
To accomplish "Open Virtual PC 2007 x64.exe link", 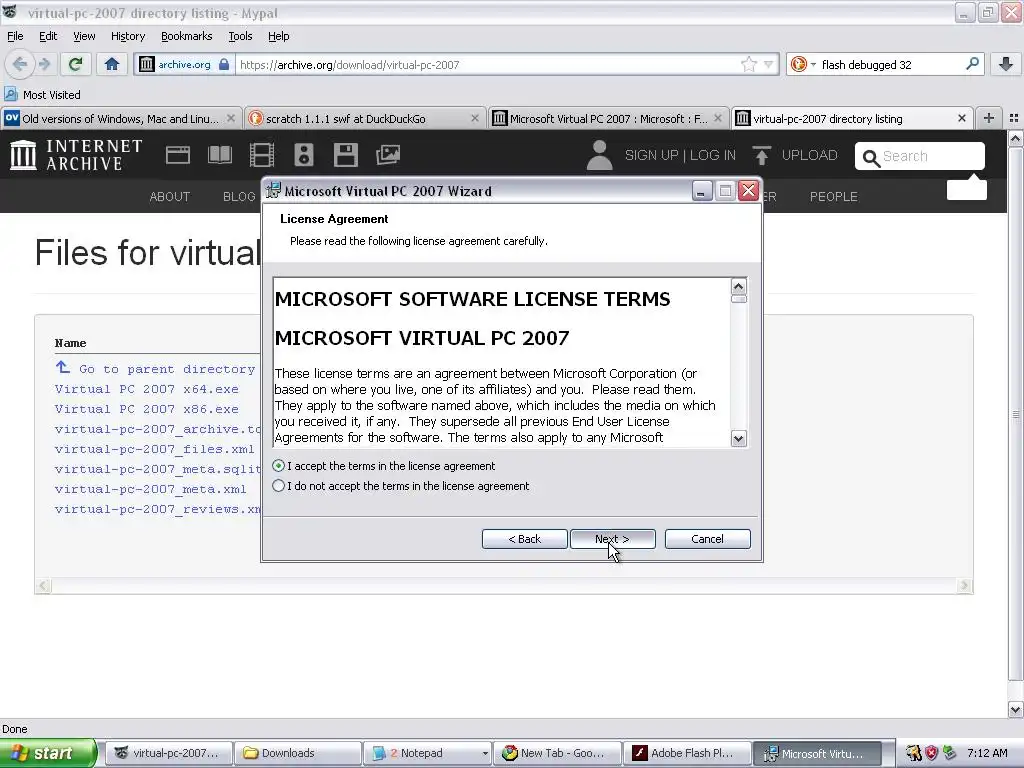I will (147, 389).
